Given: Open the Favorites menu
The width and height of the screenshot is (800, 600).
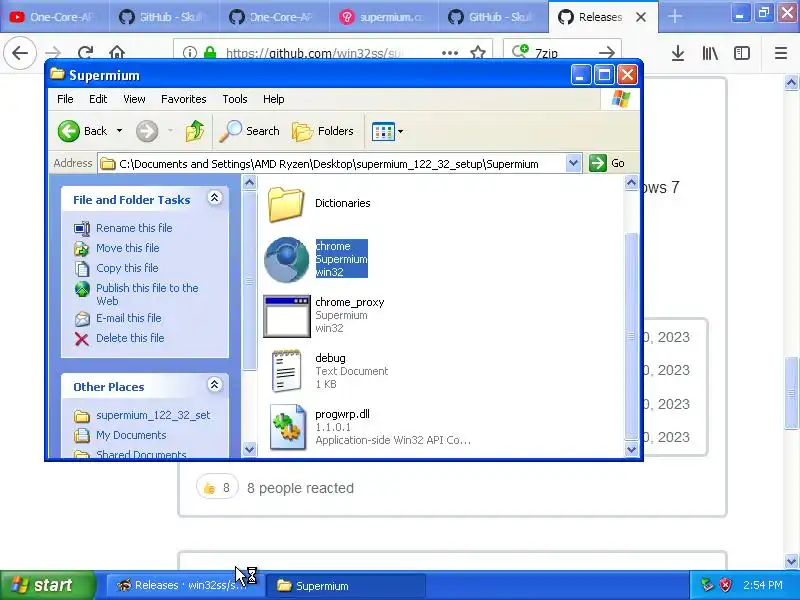Looking at the screenshot, I should point(184,99).
